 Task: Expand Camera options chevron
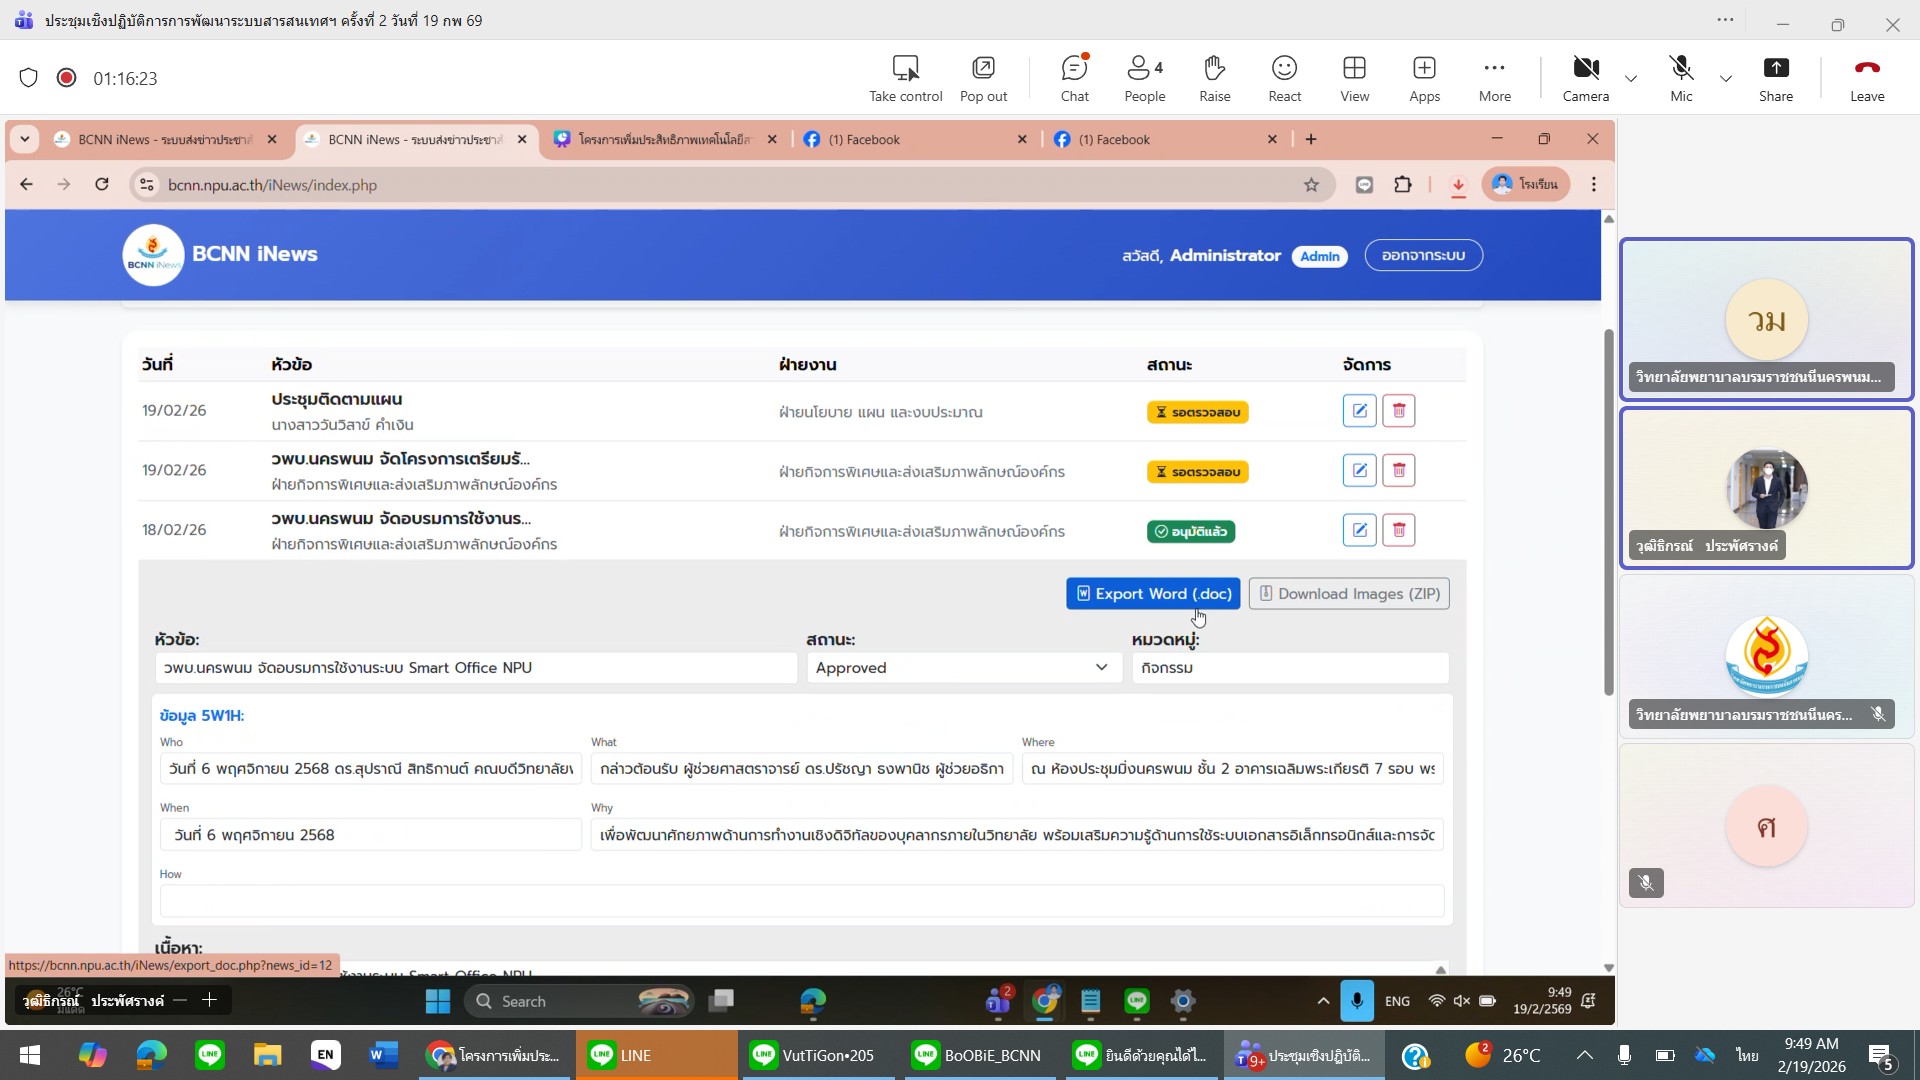1631,79
